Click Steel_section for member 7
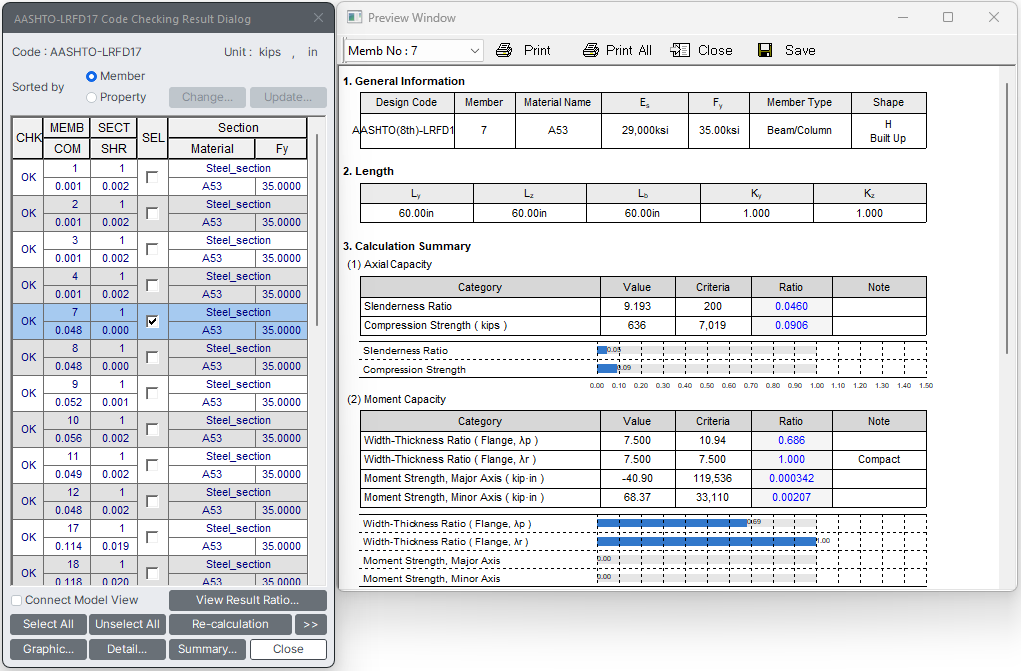 pos(238,312)
